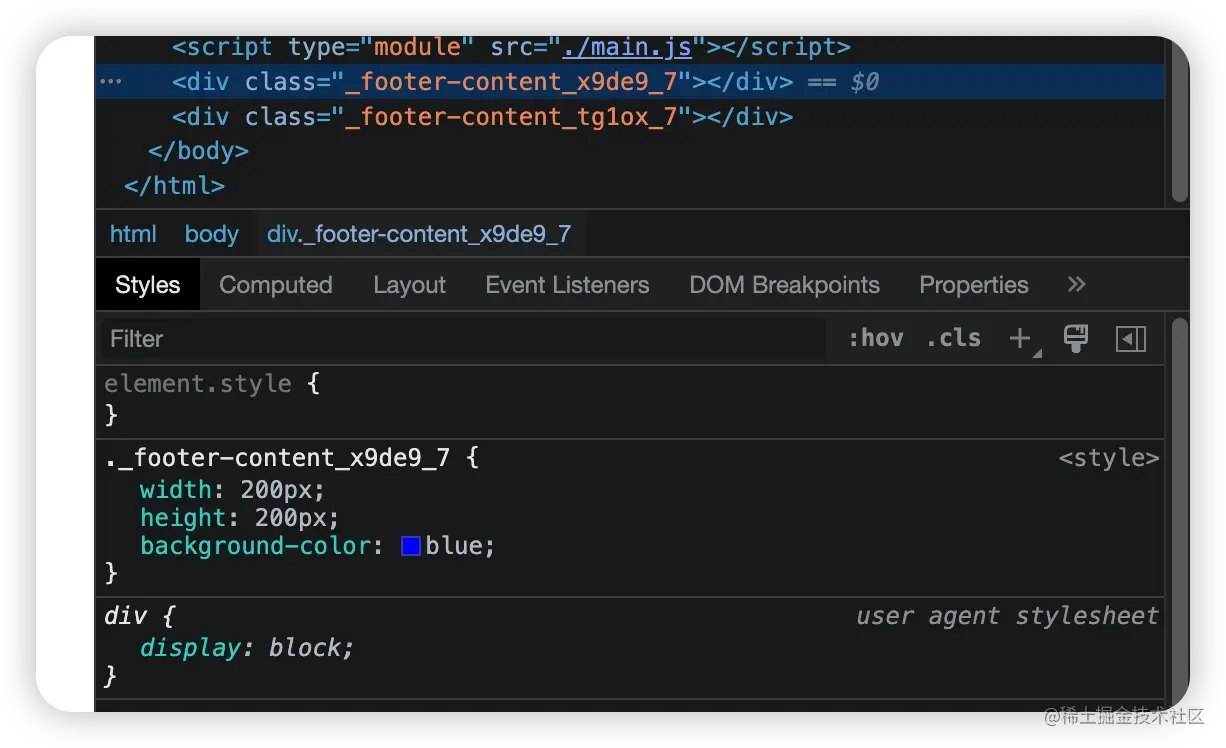
Task: Click the height property name
Action: [x=183, y=518]
